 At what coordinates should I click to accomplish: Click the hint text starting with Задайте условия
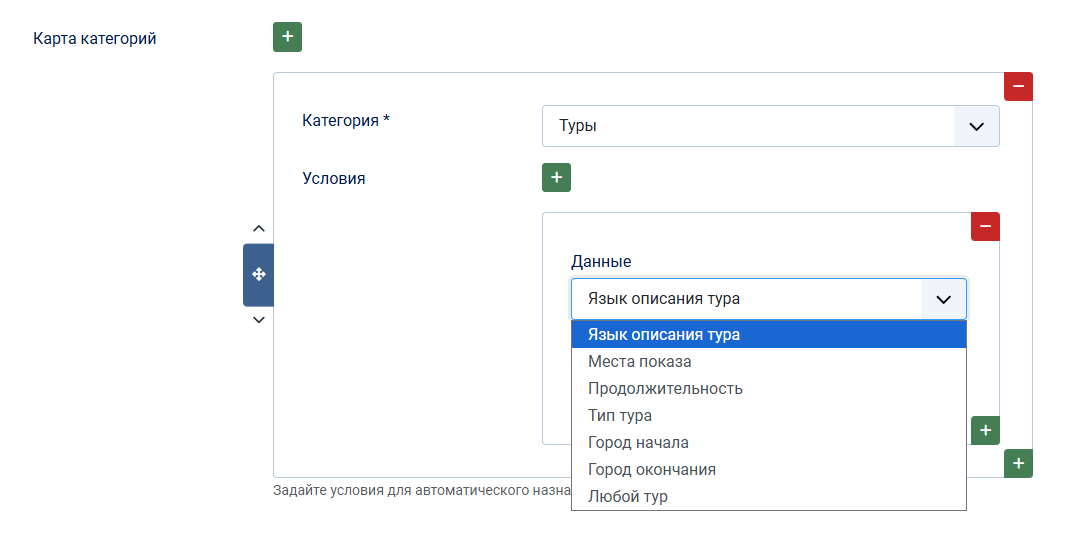coord(422,490)
